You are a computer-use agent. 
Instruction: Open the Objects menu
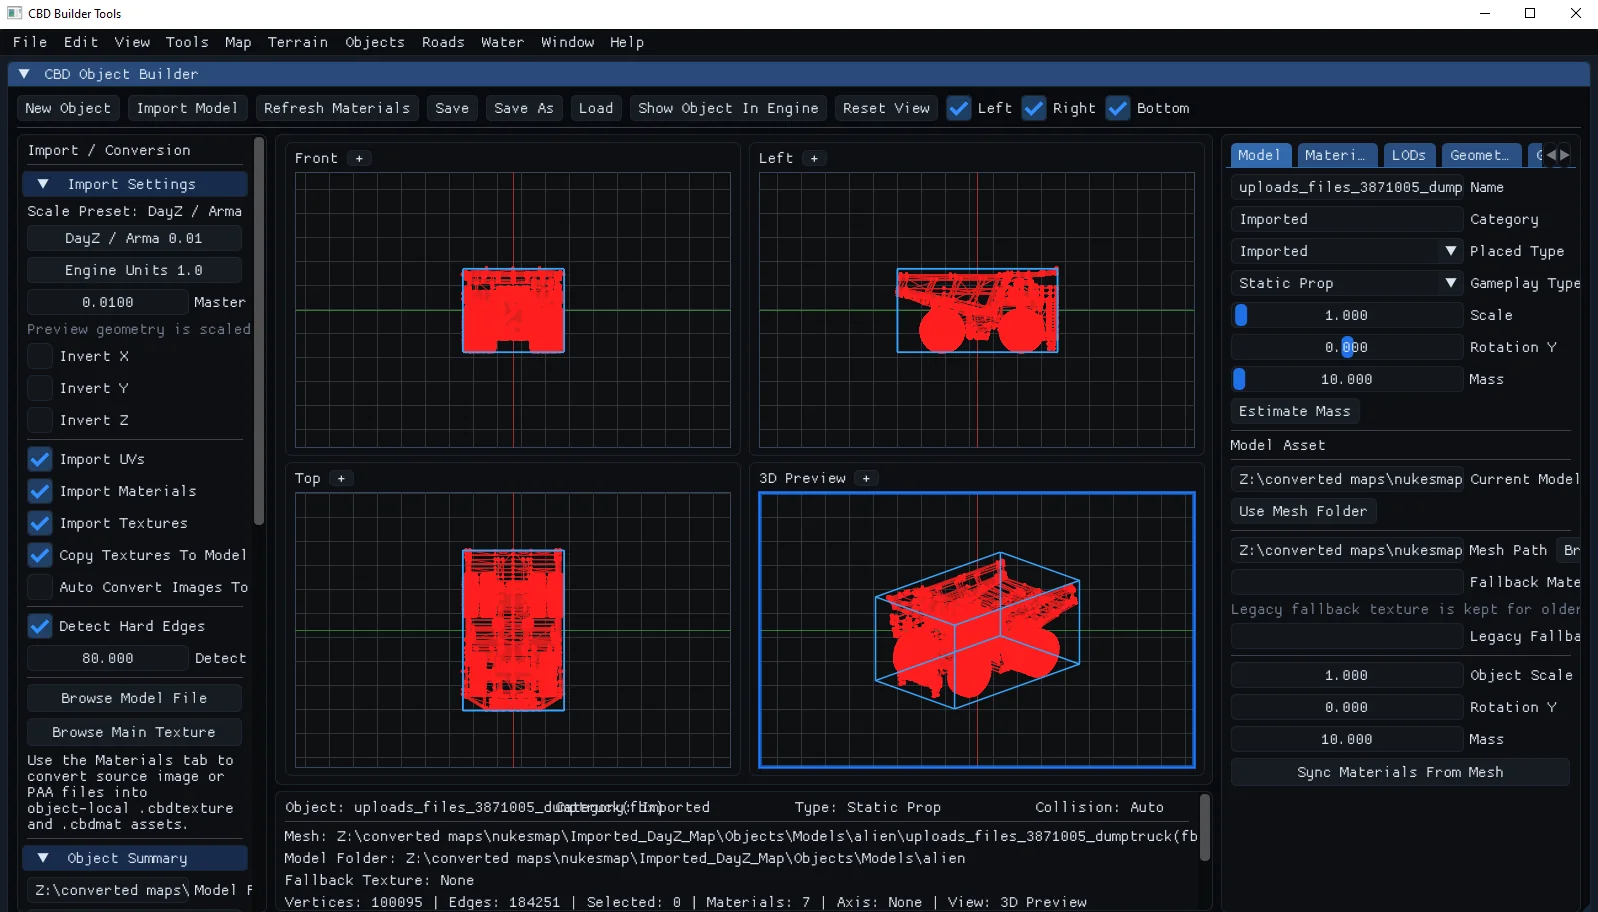click(375, 42)
